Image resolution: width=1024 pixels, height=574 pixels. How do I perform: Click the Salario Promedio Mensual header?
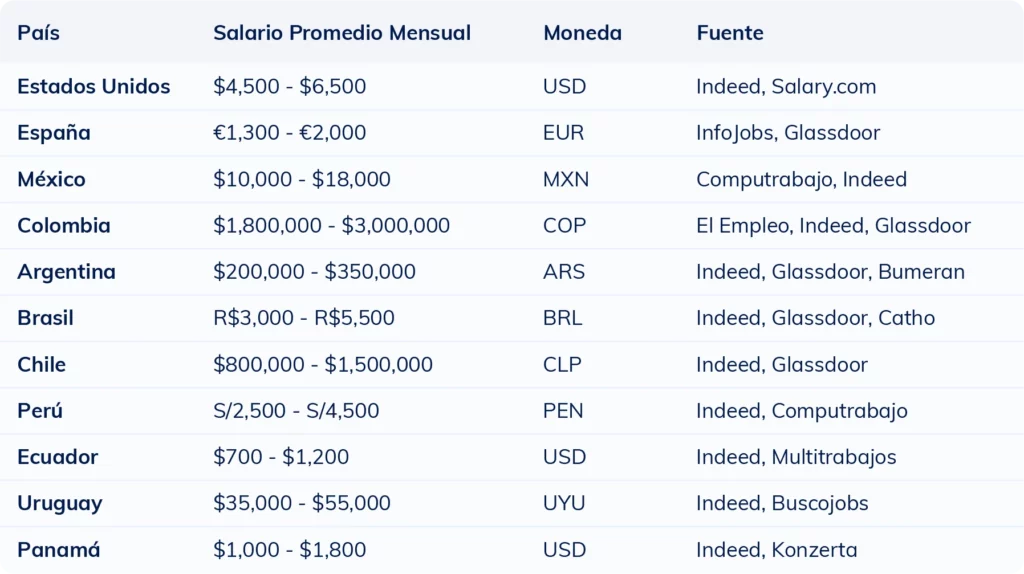341,33
